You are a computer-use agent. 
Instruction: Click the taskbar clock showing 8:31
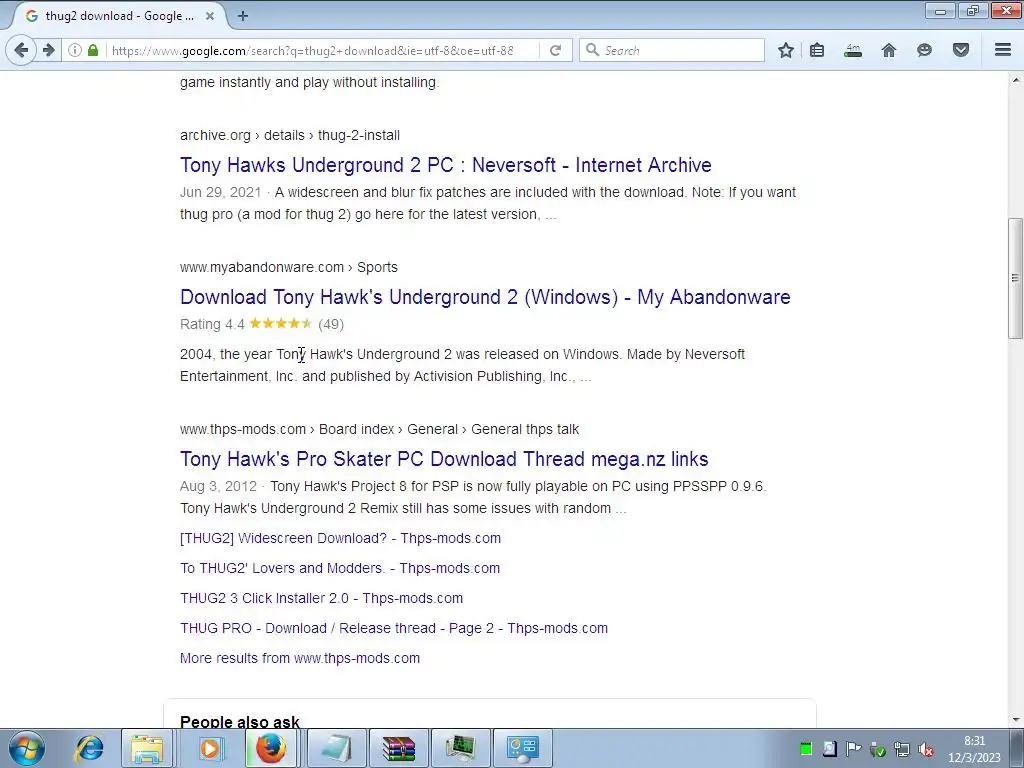point(974,749)
